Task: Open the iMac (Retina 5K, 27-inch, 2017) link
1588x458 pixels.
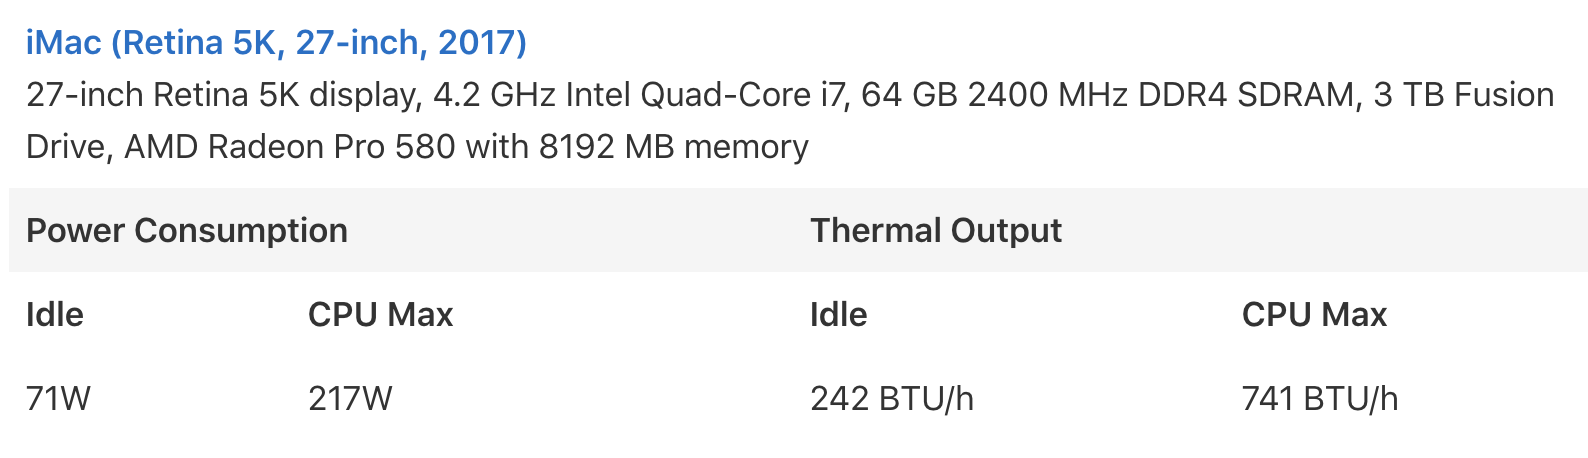Action: [276, 43]
